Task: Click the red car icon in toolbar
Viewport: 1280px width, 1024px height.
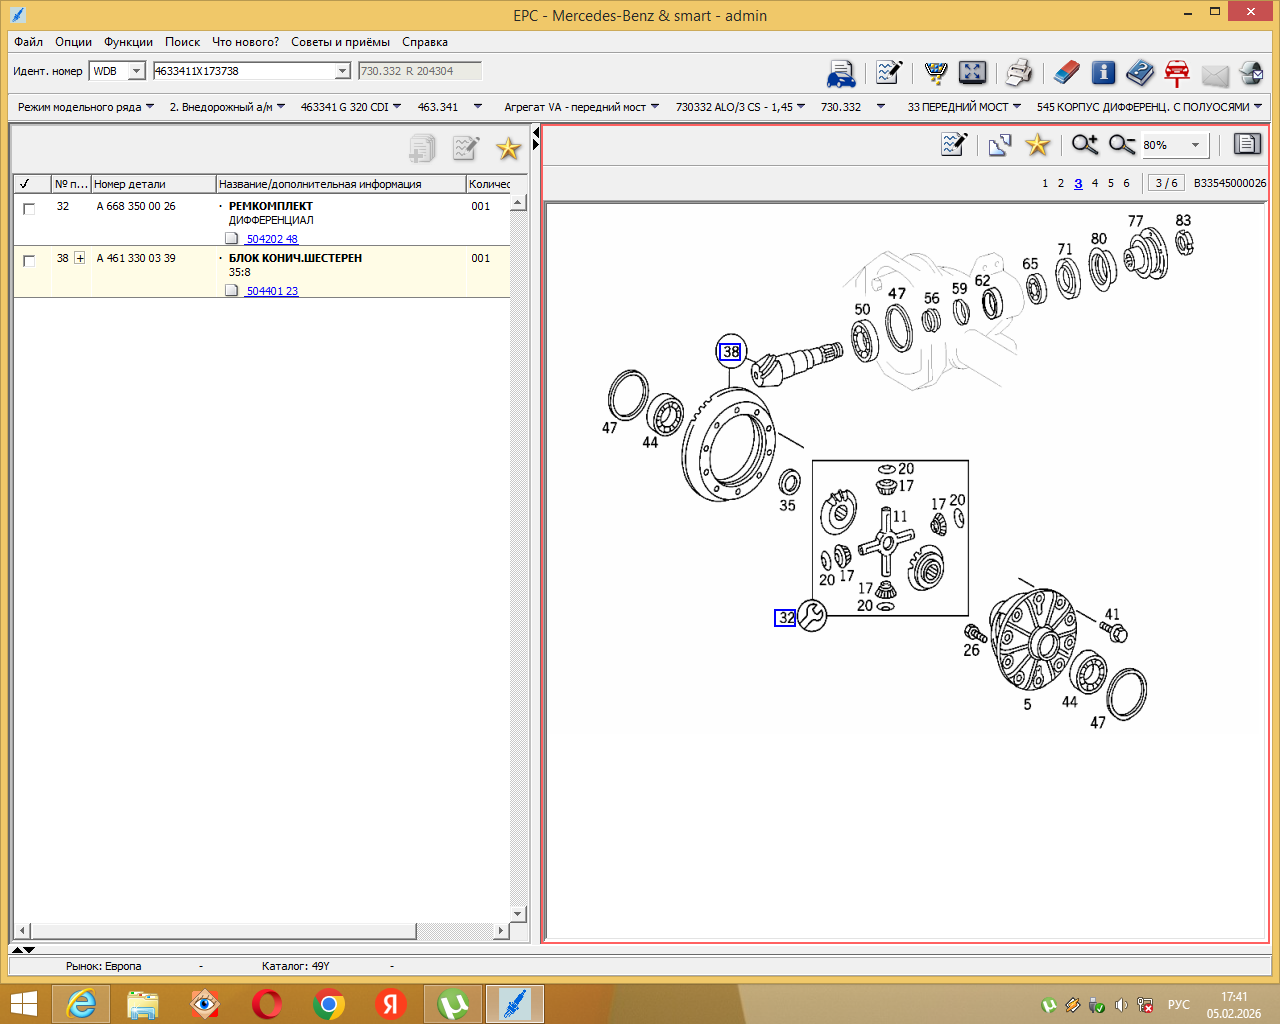Action: (1177, 72)
